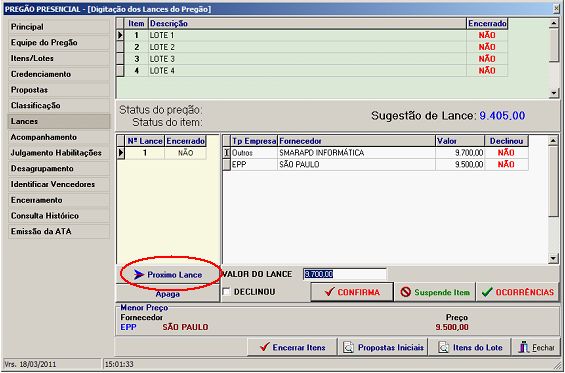The width and height of the screenshot is (565, 373).
Task: Go to Encerramento section
Action: point(59,200)
